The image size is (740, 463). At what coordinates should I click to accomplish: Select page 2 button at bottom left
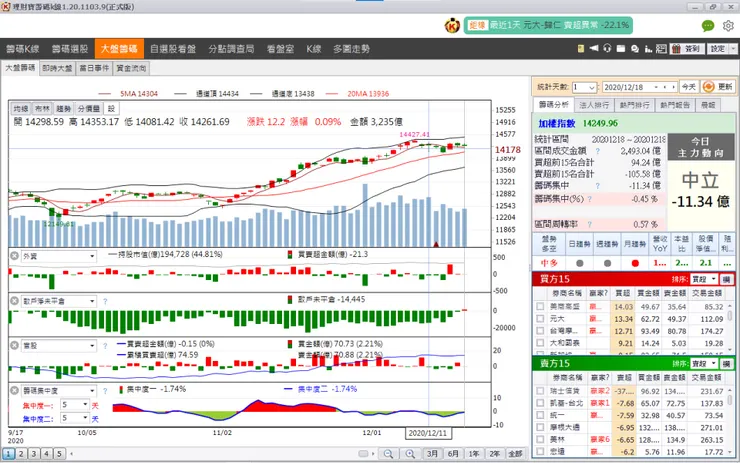pos(21,454)
